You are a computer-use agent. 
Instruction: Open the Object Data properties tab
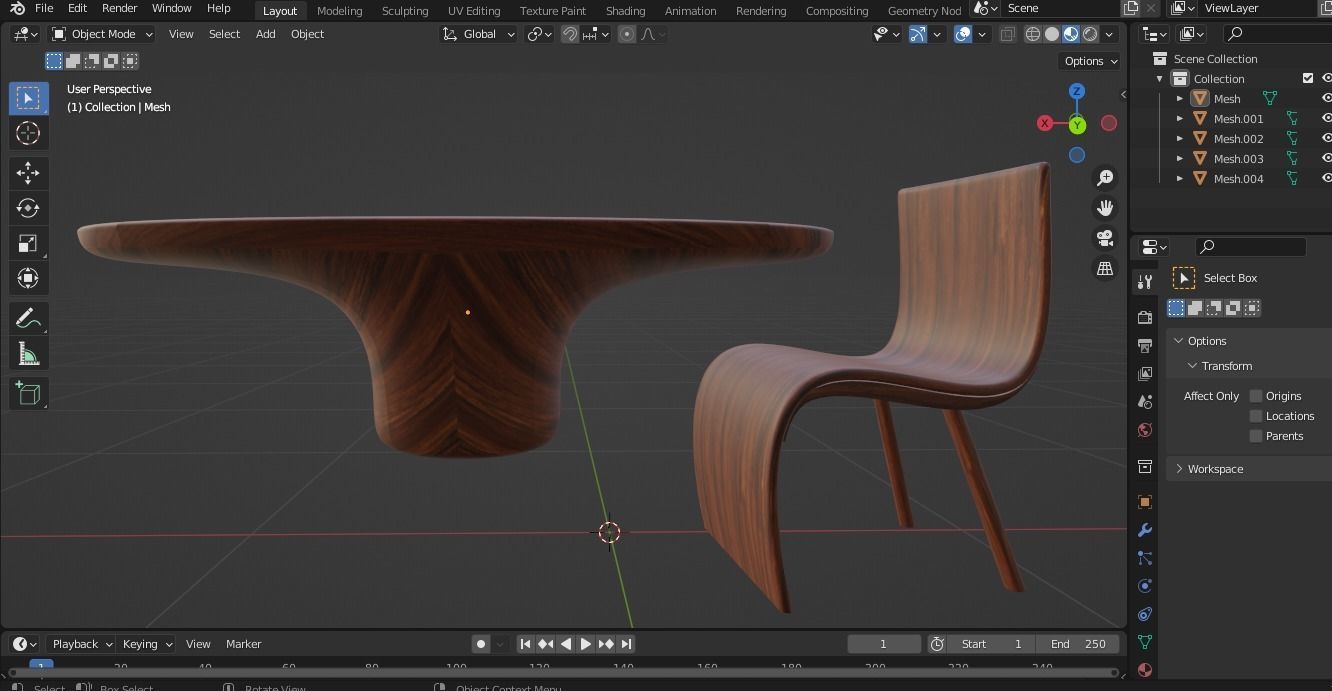click(1145, 642)
